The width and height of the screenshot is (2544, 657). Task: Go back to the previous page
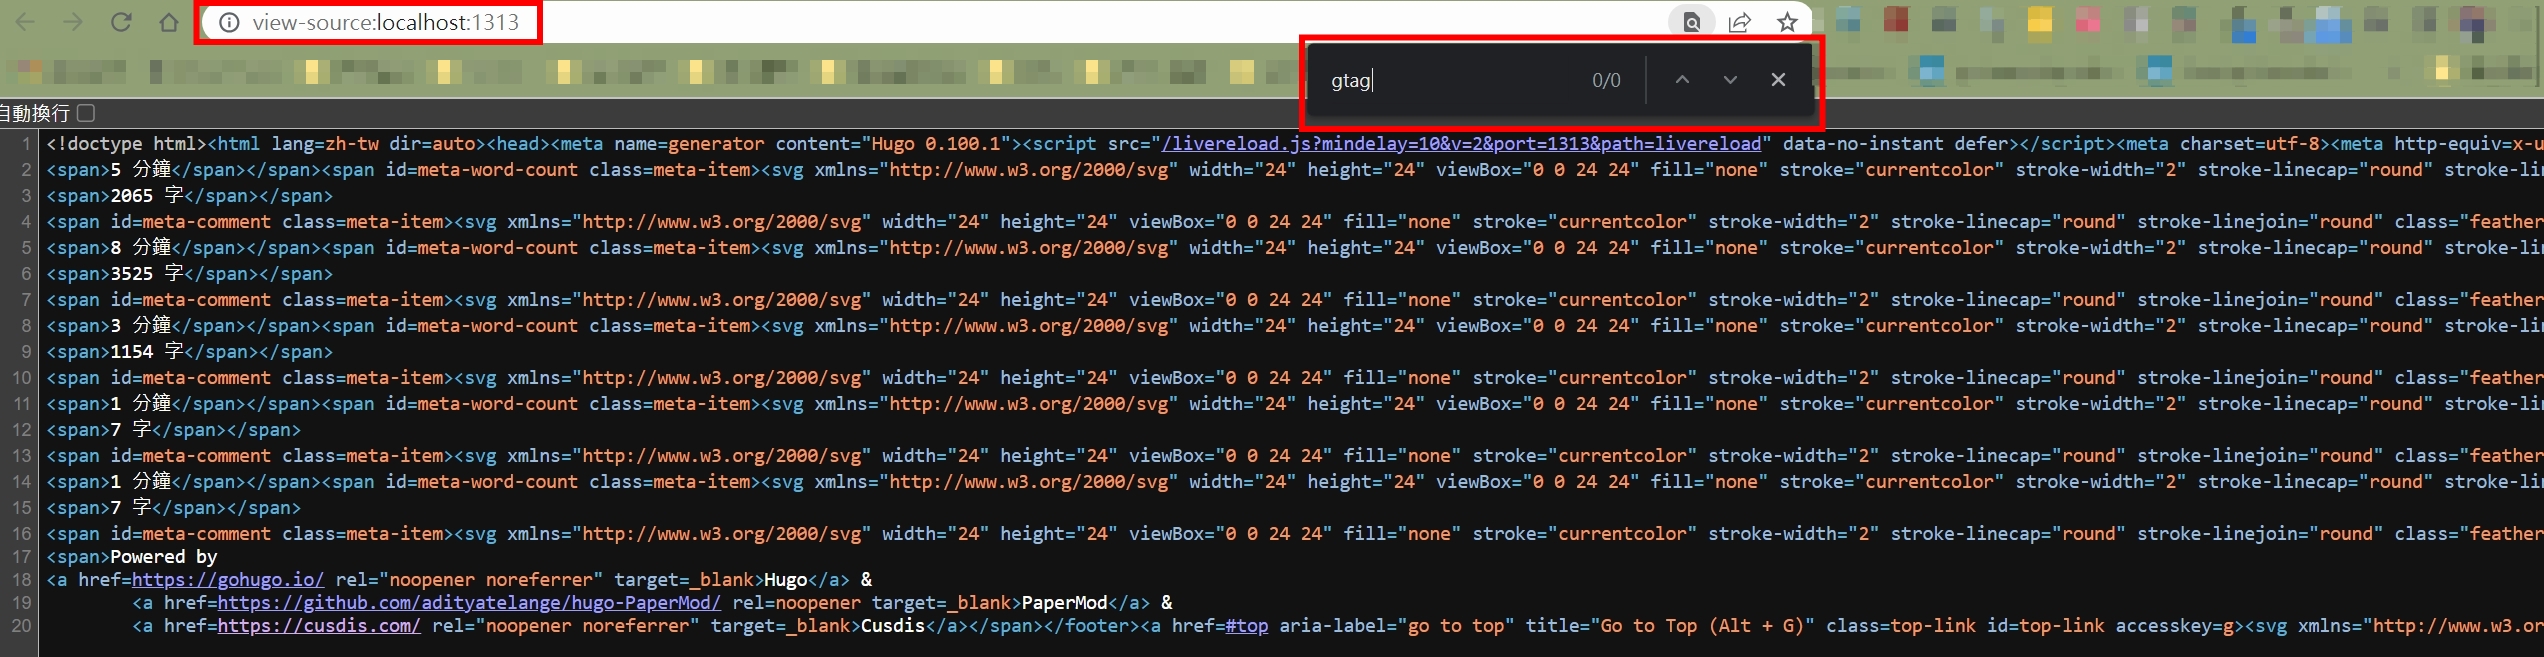pos(25,22)
